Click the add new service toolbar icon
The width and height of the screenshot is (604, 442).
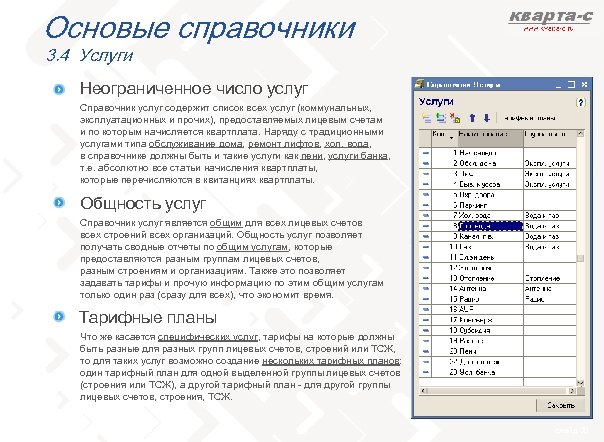click(426, 118)
